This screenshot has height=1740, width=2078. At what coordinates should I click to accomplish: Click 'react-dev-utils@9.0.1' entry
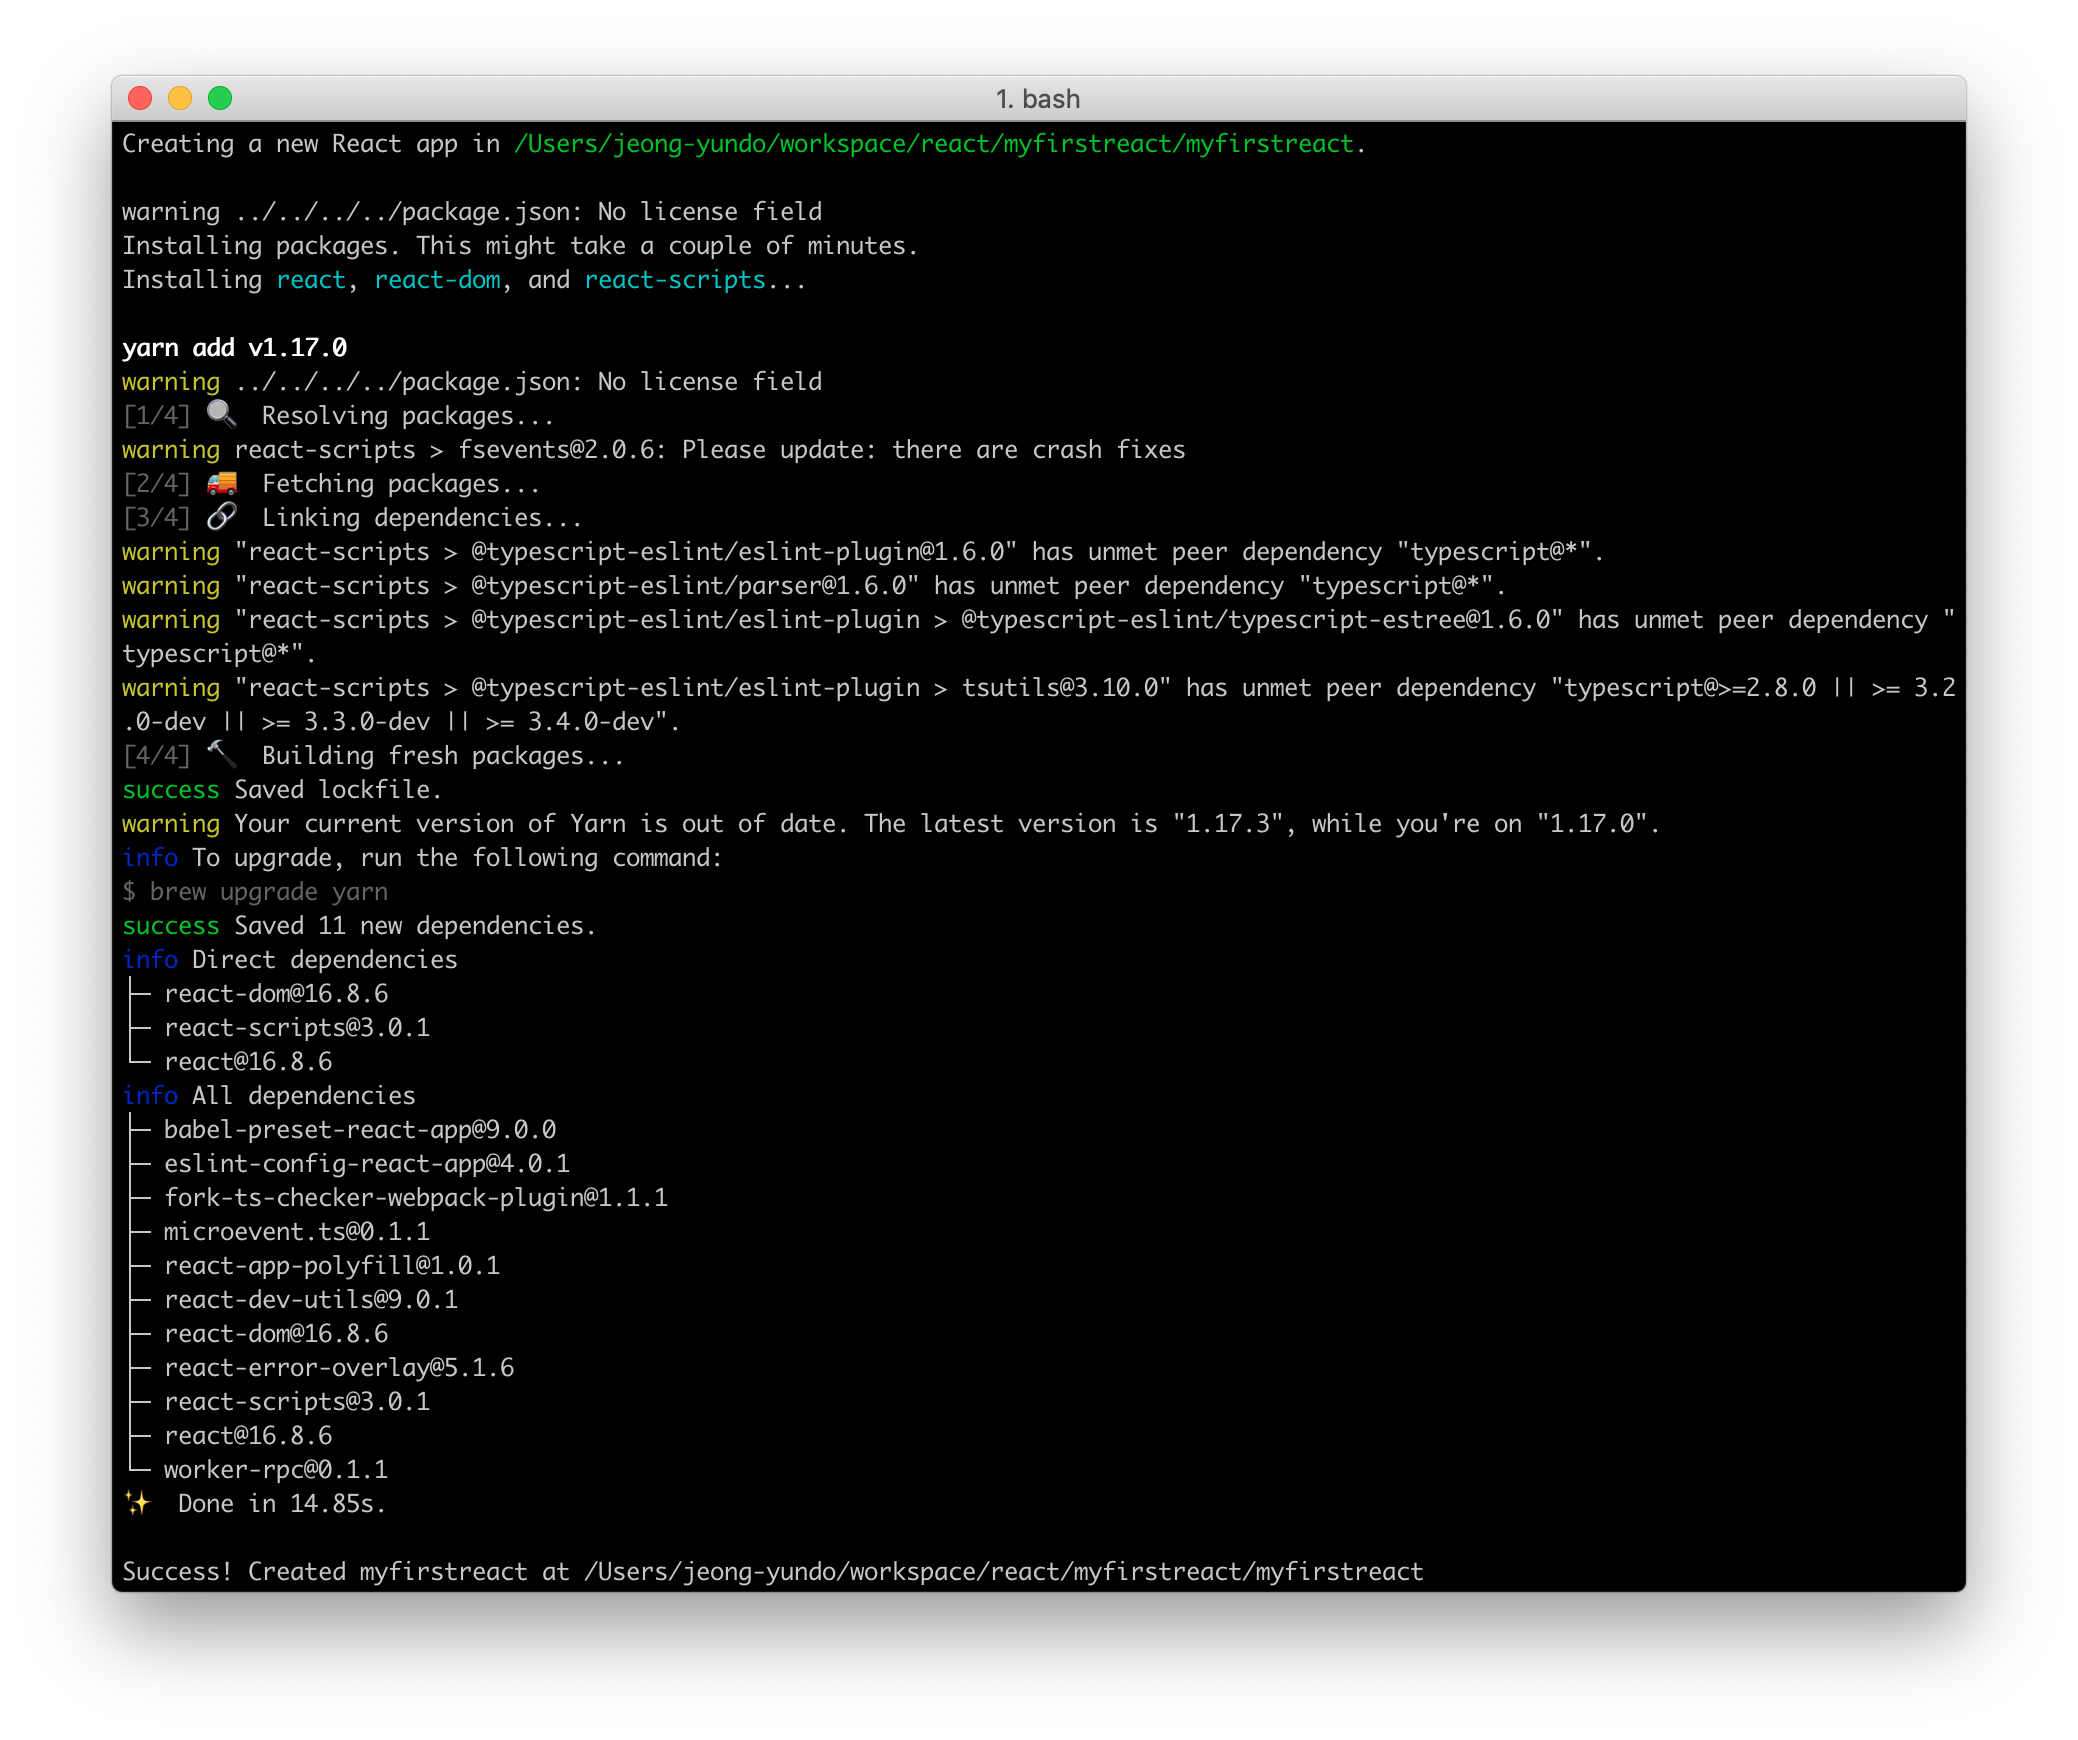[311, 1299]
